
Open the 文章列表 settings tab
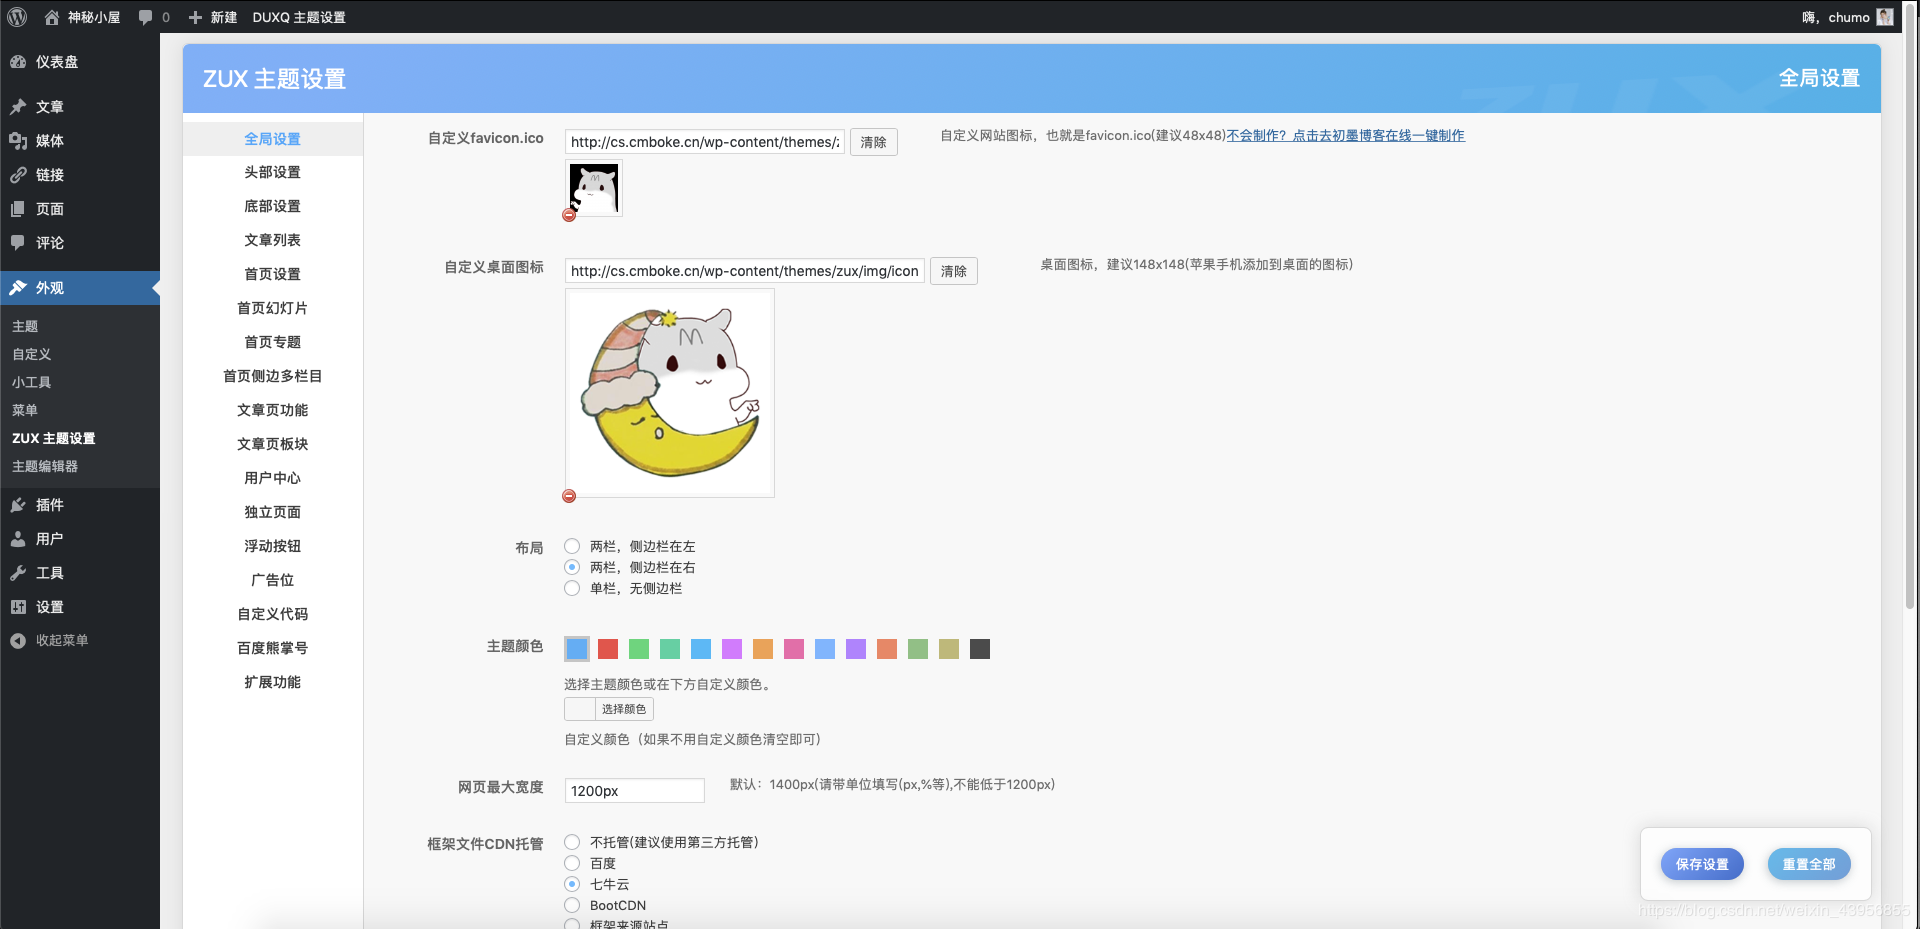click(x=273, y=240)
